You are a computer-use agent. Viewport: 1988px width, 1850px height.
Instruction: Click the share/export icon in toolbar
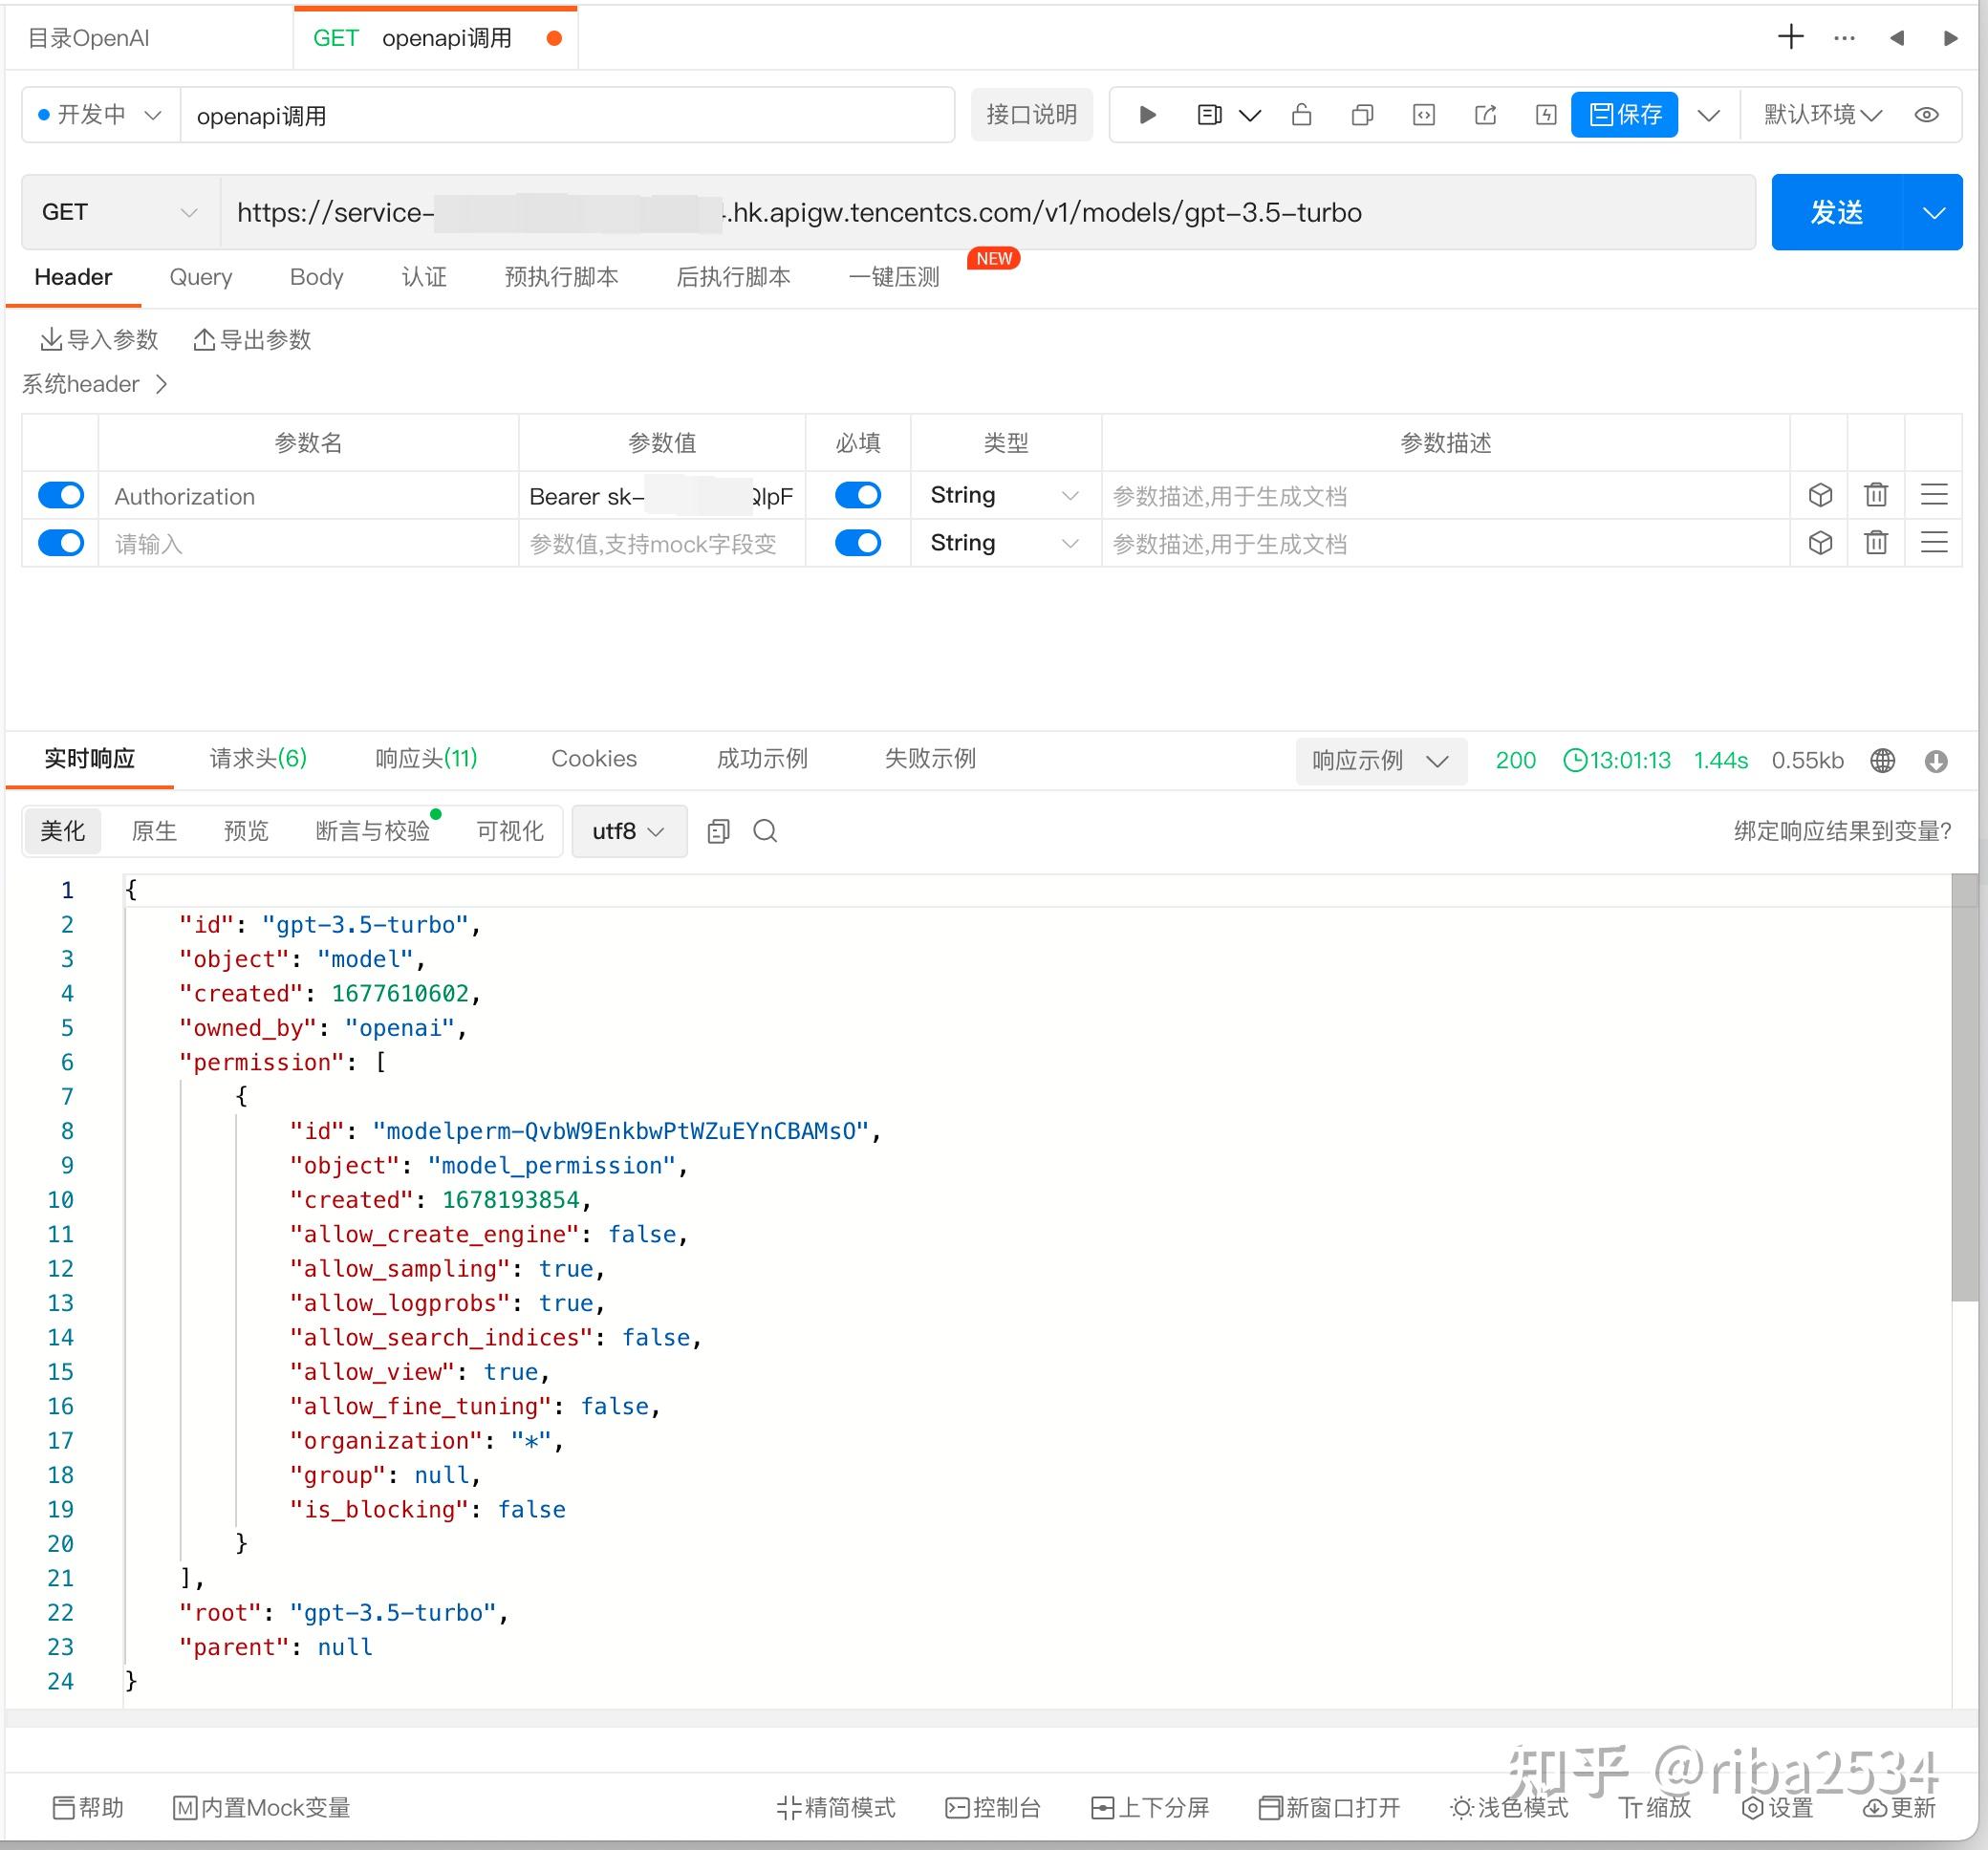point(1485,115)
